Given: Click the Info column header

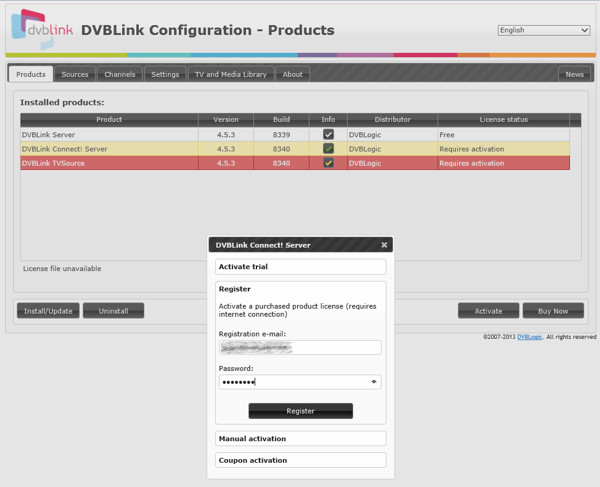Looking at the screenshot, I should point(328,119).
